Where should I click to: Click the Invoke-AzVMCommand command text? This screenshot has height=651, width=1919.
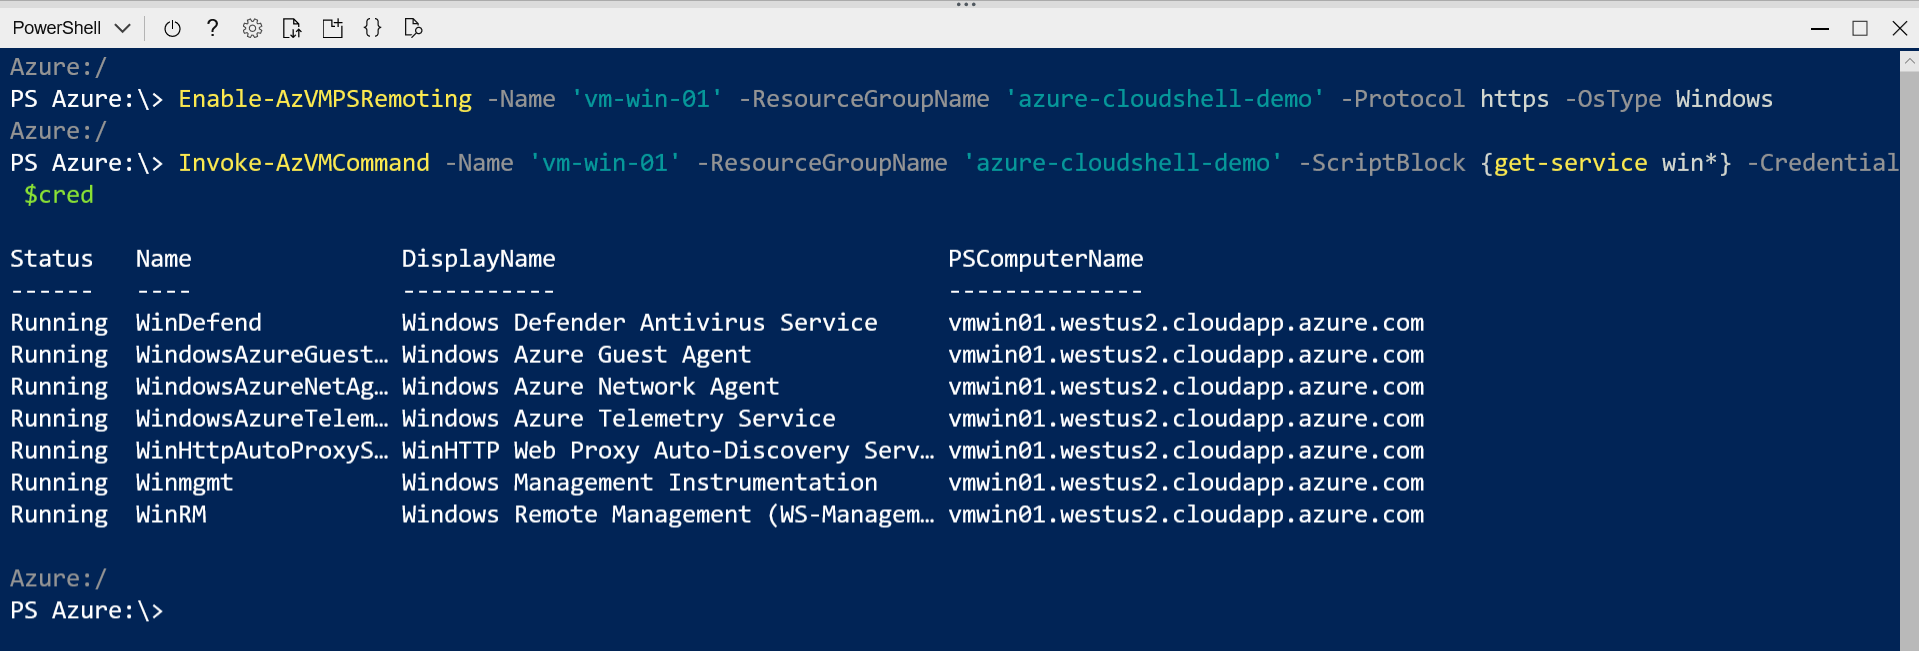point(304,163)
